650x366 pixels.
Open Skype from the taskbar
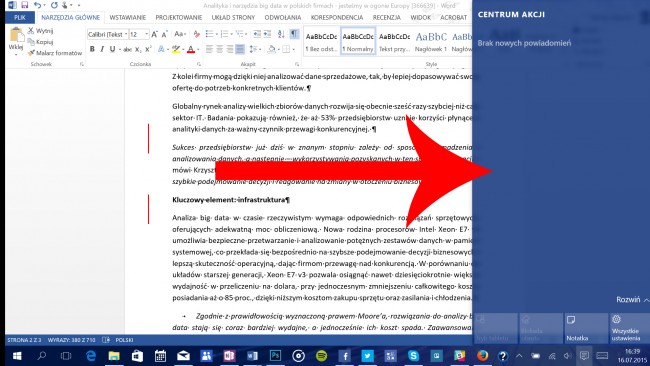(x=413, y=356)
